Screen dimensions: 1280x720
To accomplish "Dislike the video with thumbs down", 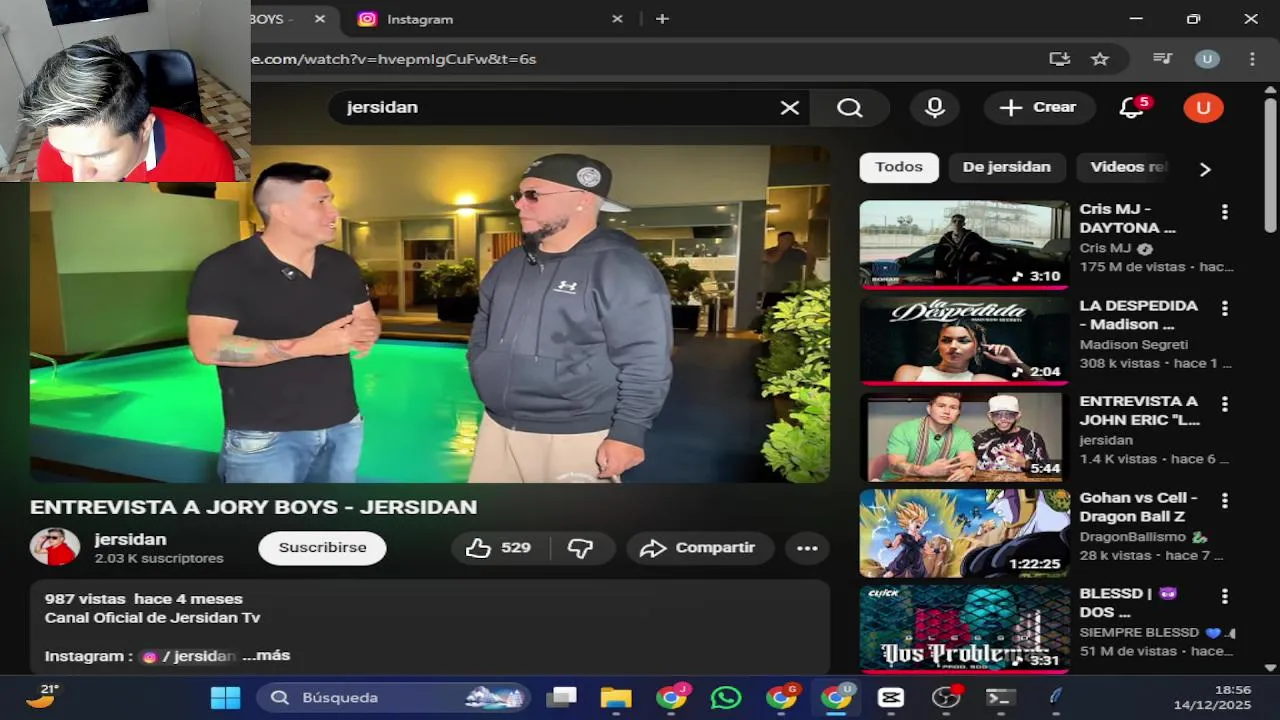I will [580, 548].
